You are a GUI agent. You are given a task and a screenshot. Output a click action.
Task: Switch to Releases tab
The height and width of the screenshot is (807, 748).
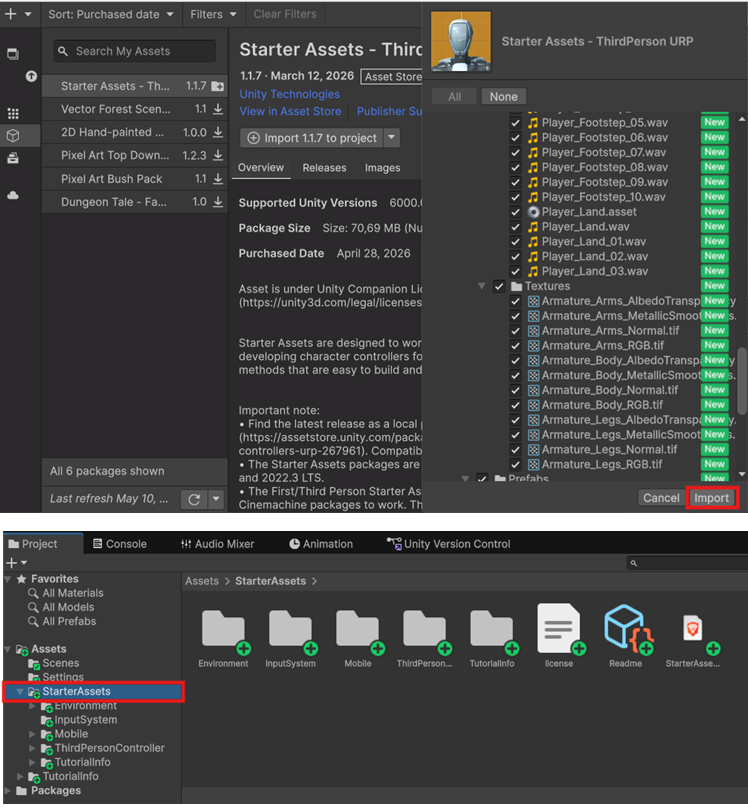coord(324,168)
